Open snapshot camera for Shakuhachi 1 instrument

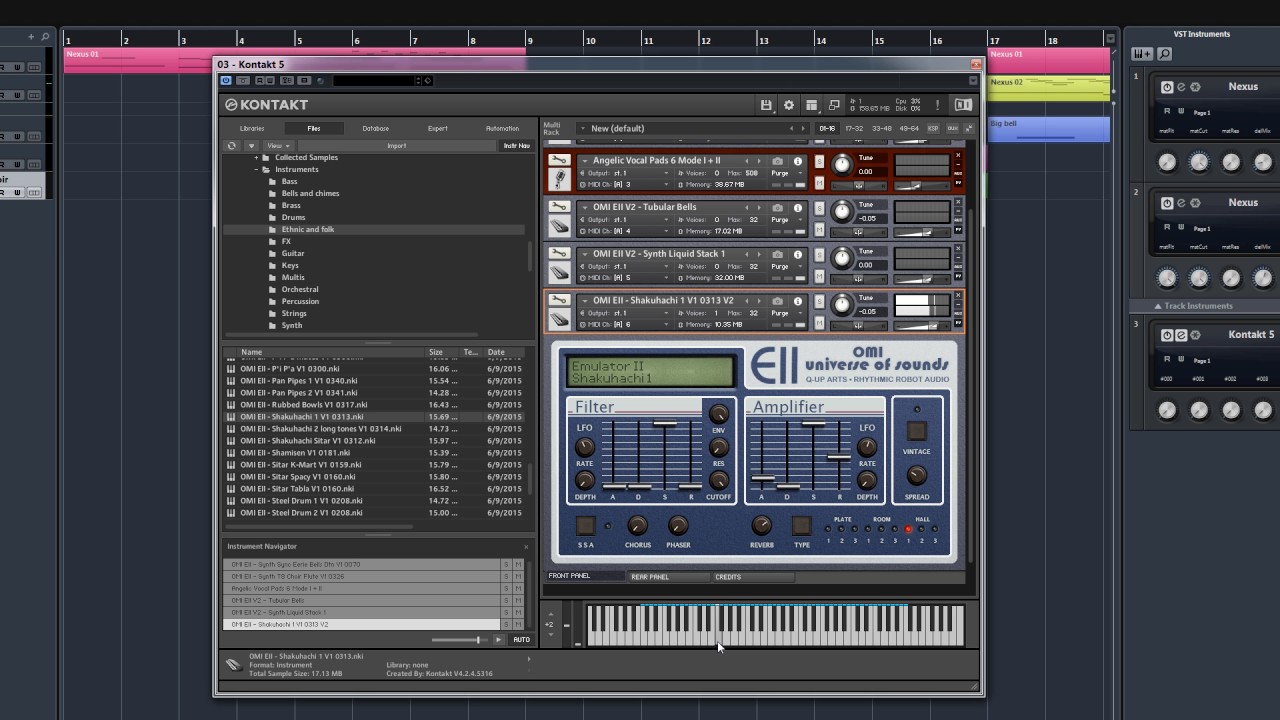click(778, 300)
